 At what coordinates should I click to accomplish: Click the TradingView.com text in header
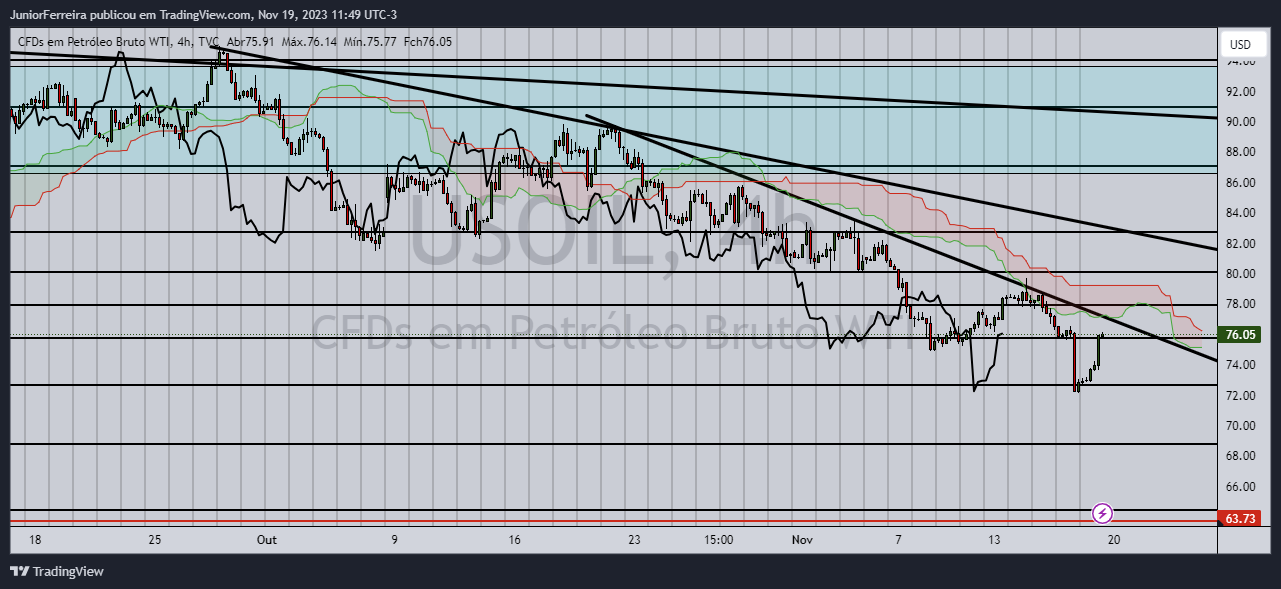coord(203,15)
